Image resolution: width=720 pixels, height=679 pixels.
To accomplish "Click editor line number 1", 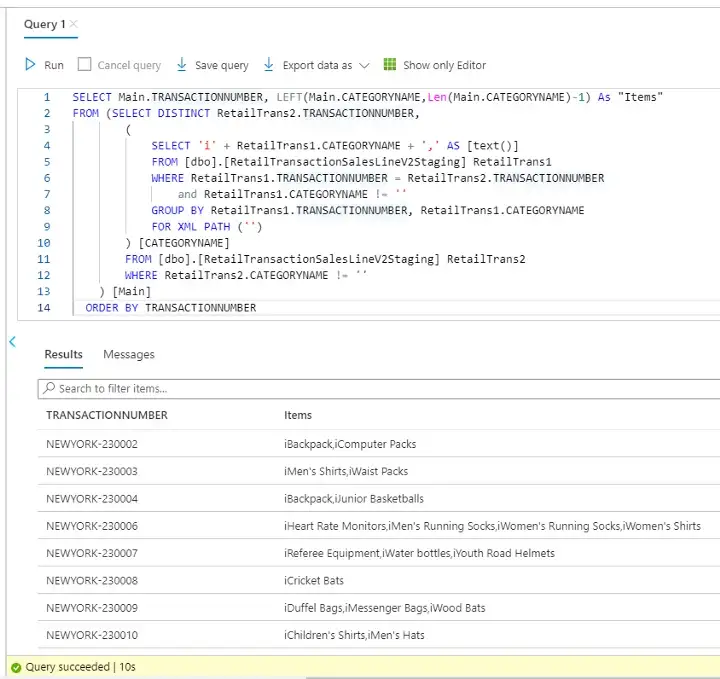I will 47,97.
